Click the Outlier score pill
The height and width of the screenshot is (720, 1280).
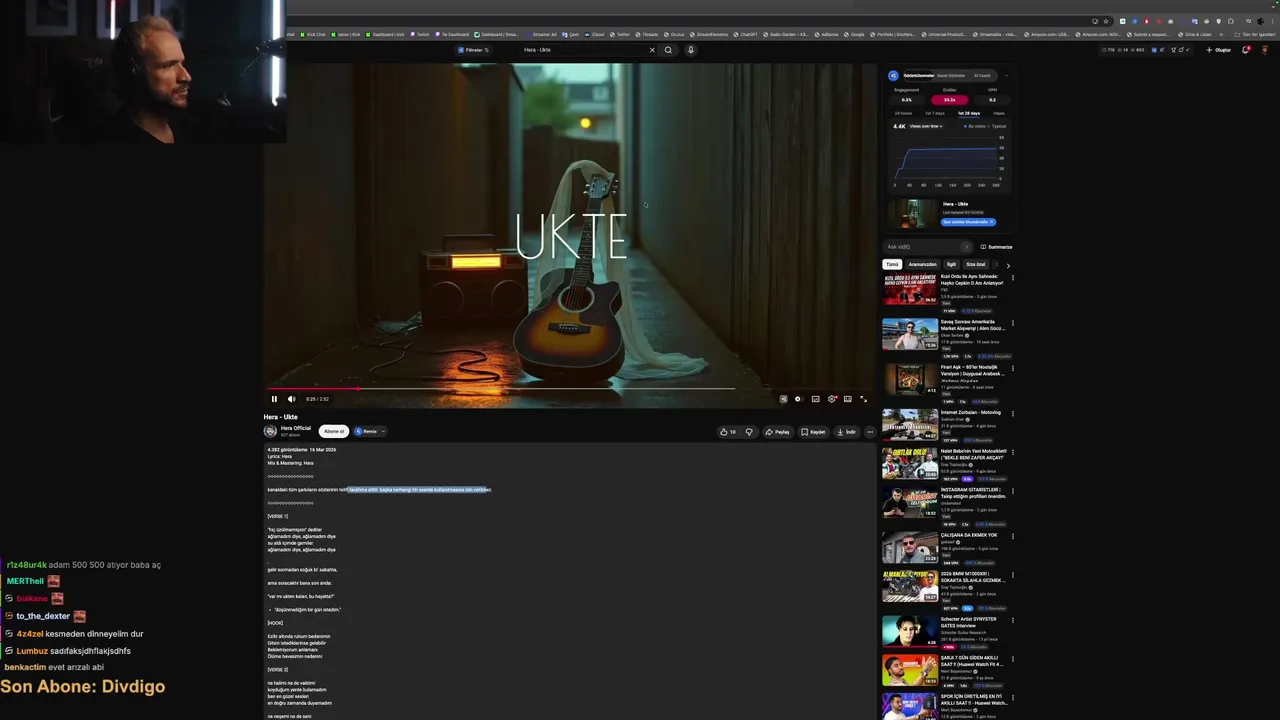[x=949, y=100]
